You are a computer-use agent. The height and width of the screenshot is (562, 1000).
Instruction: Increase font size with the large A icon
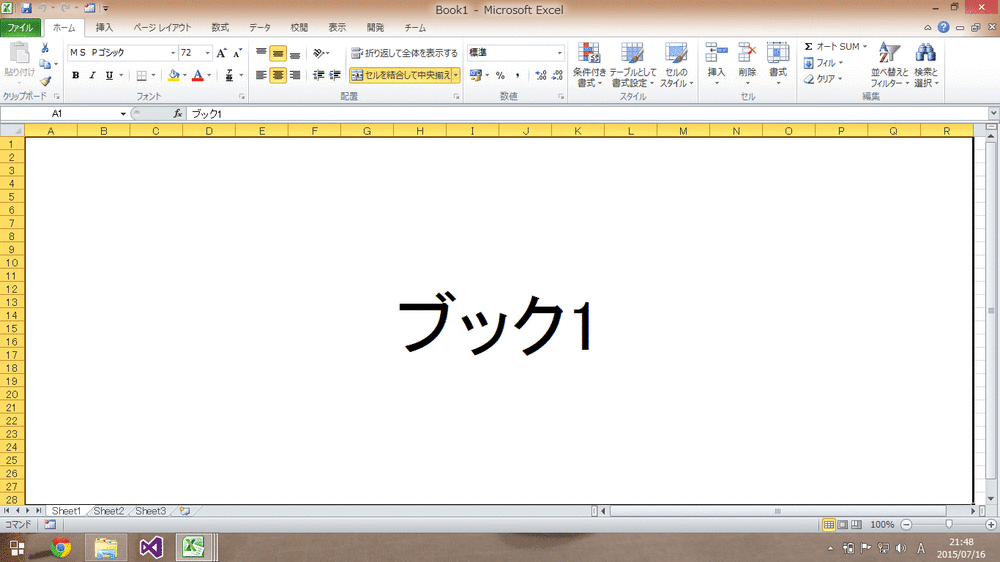(221, 53)
